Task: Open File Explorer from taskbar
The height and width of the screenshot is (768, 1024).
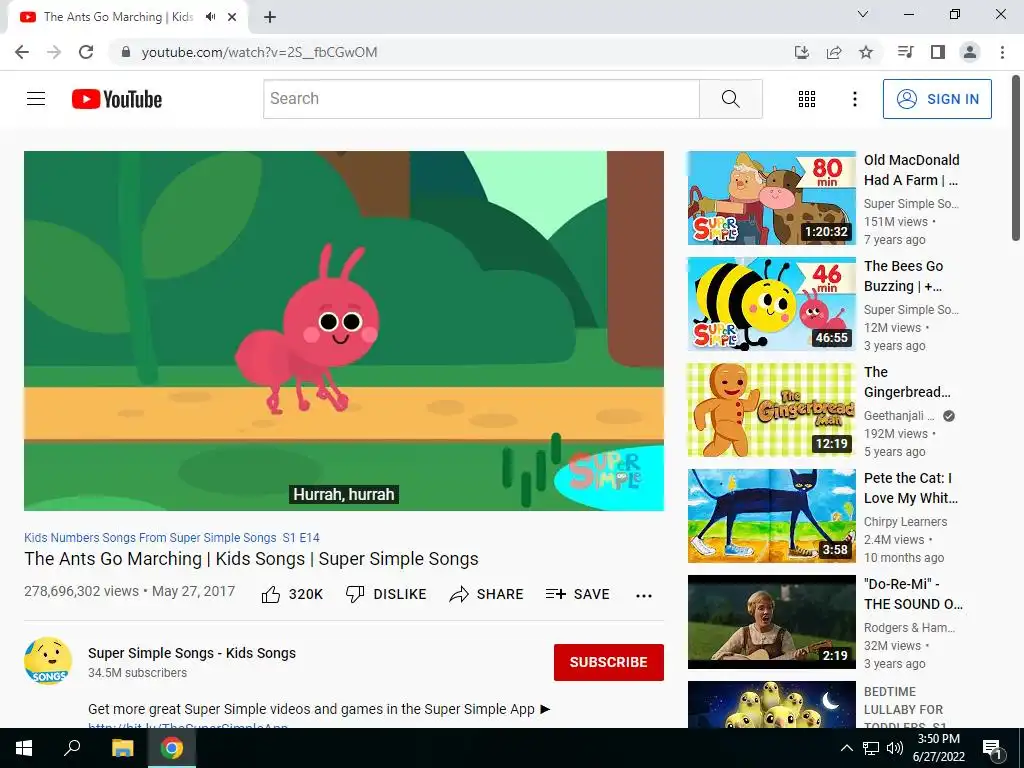Action: coord(122,748)
